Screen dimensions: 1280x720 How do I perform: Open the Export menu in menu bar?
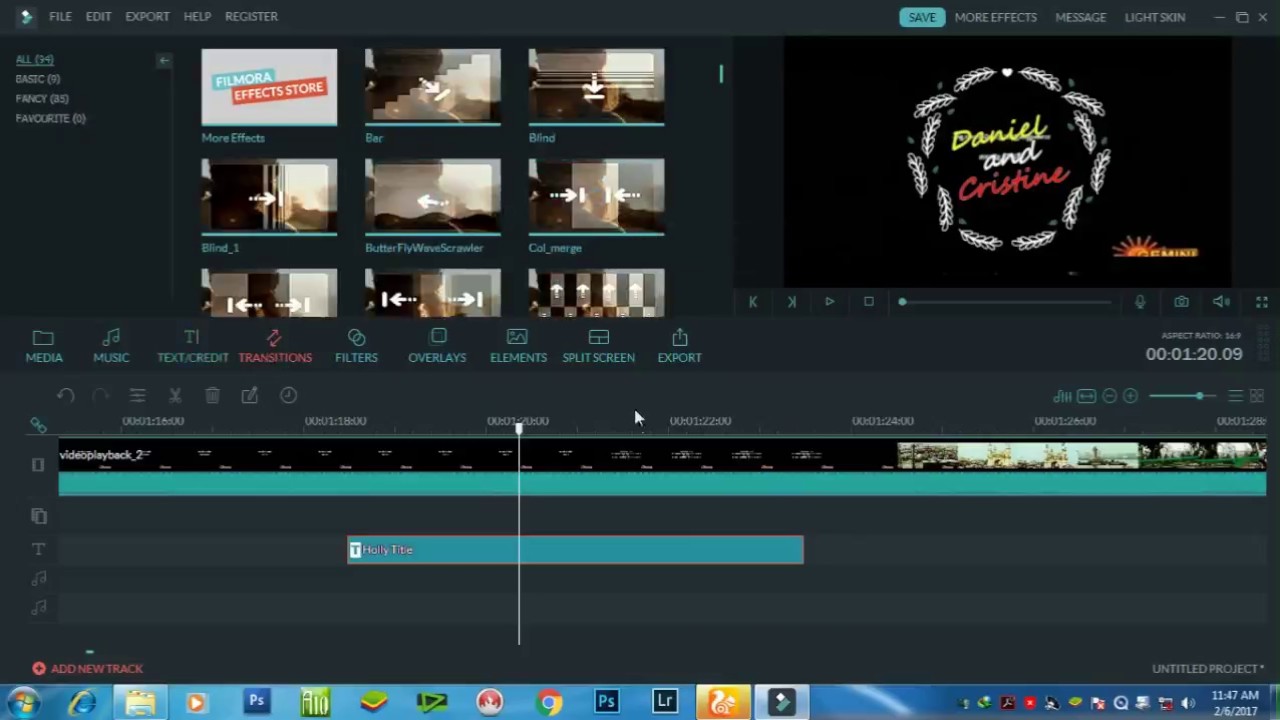tap(147, 17)
